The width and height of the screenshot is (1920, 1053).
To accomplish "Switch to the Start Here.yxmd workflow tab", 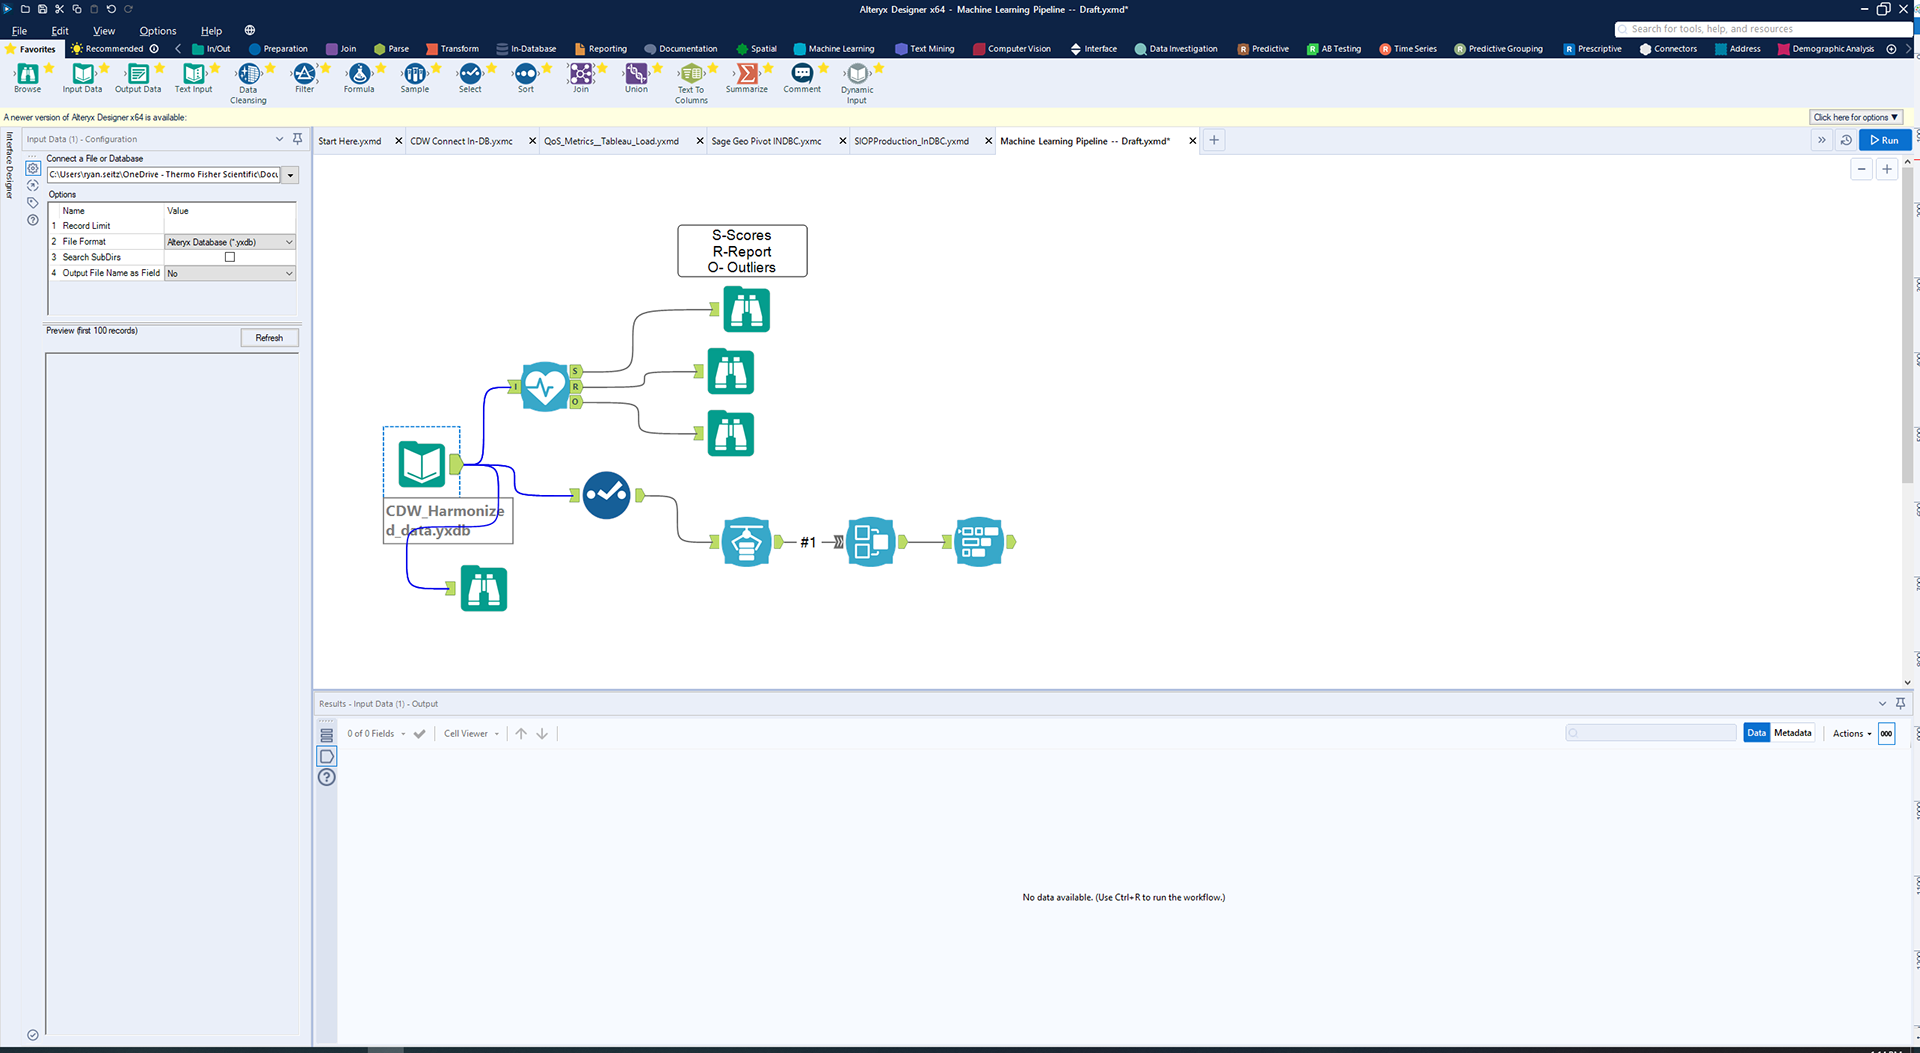I will click(349, 141).
